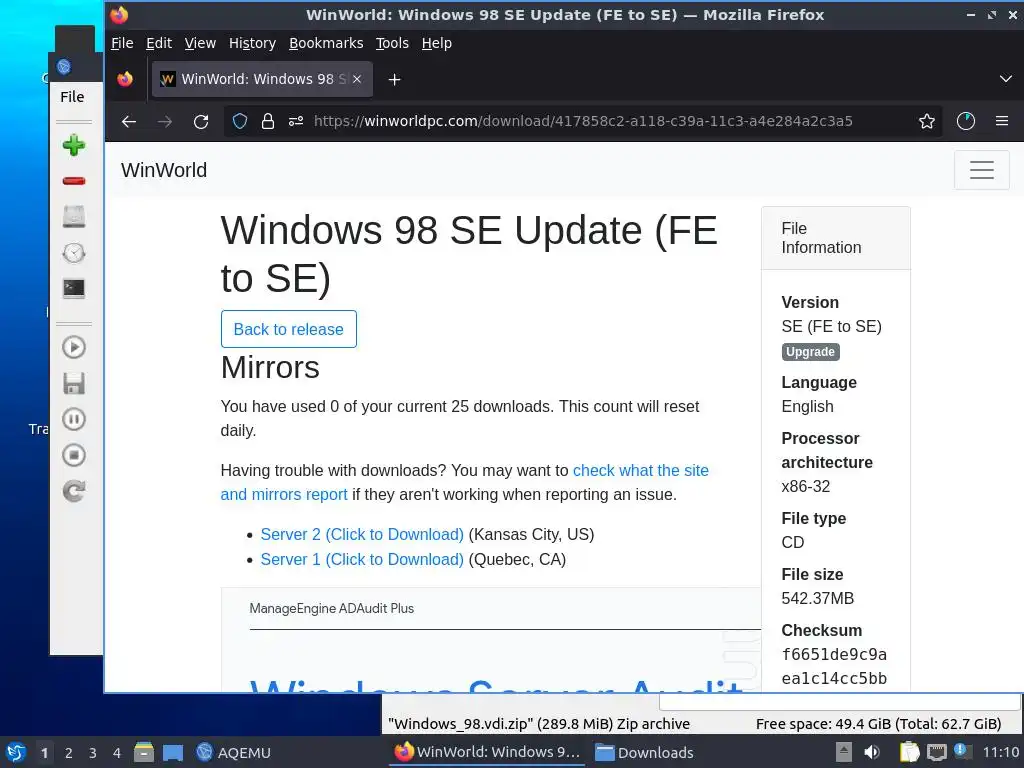Switch to Downloads window in taskbar
Image resolution: width=1024 pixels, height=768 pixels.
click(644, 752)
